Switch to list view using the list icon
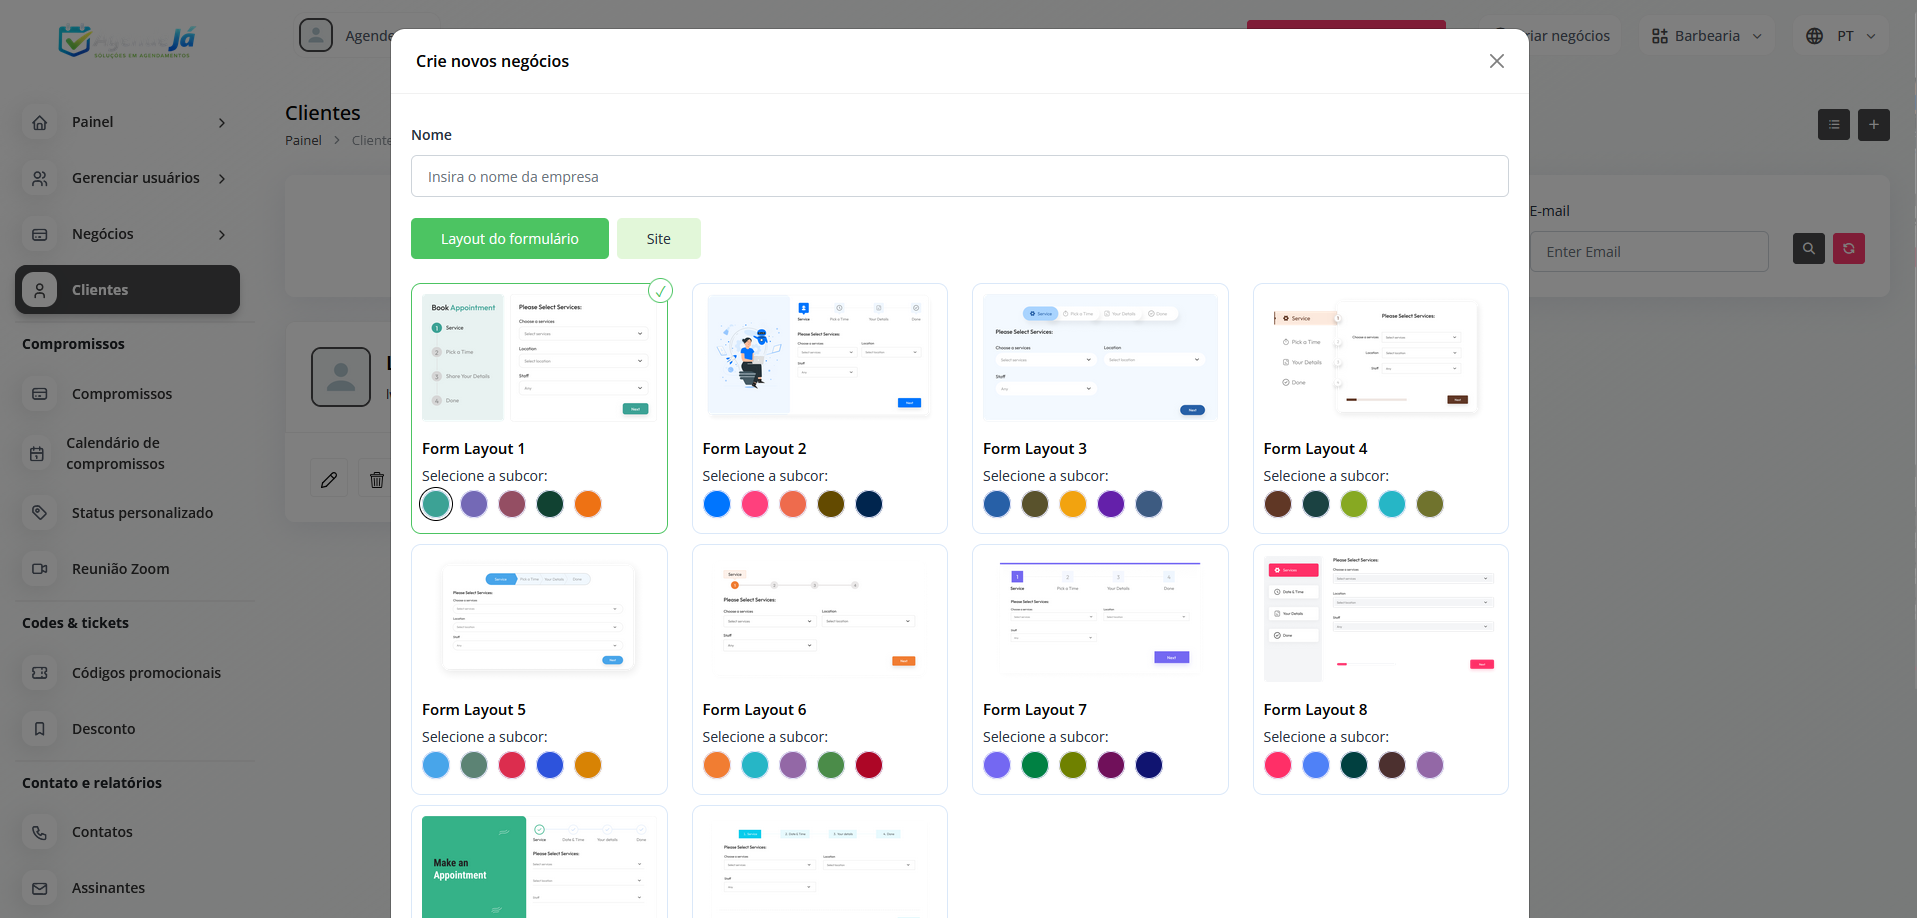The image size is (1917, 918). (x=1834, y=125)
